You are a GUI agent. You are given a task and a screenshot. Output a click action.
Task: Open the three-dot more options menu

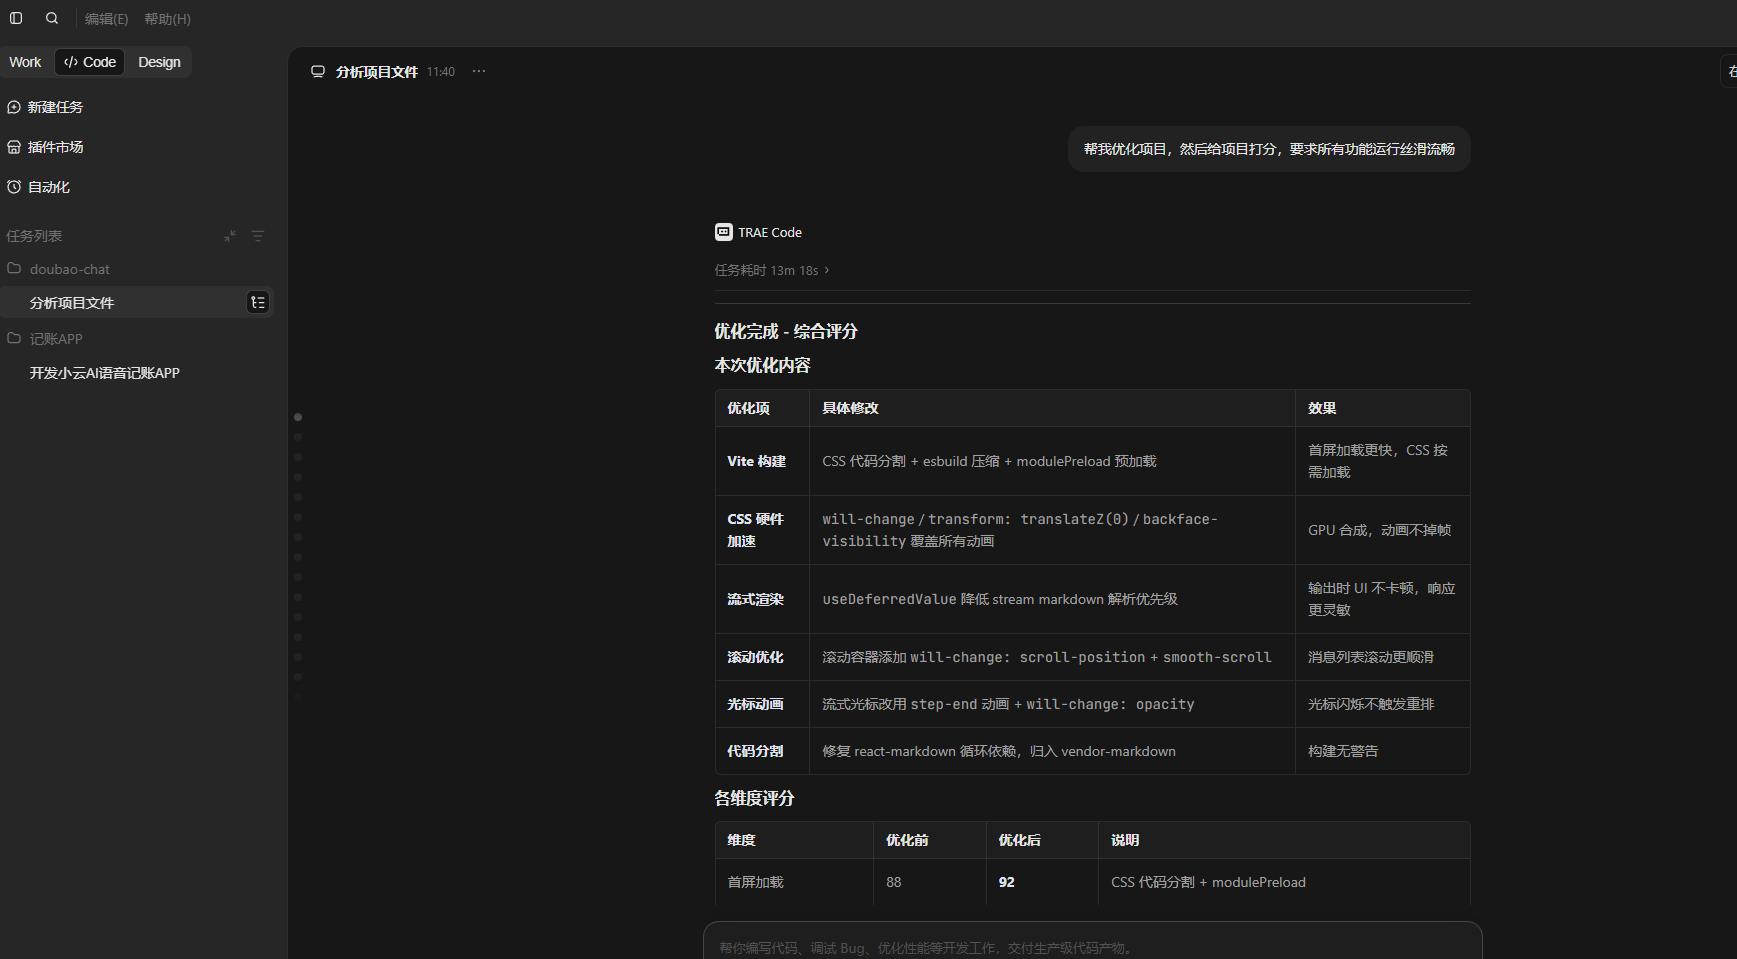click(479, 71)
